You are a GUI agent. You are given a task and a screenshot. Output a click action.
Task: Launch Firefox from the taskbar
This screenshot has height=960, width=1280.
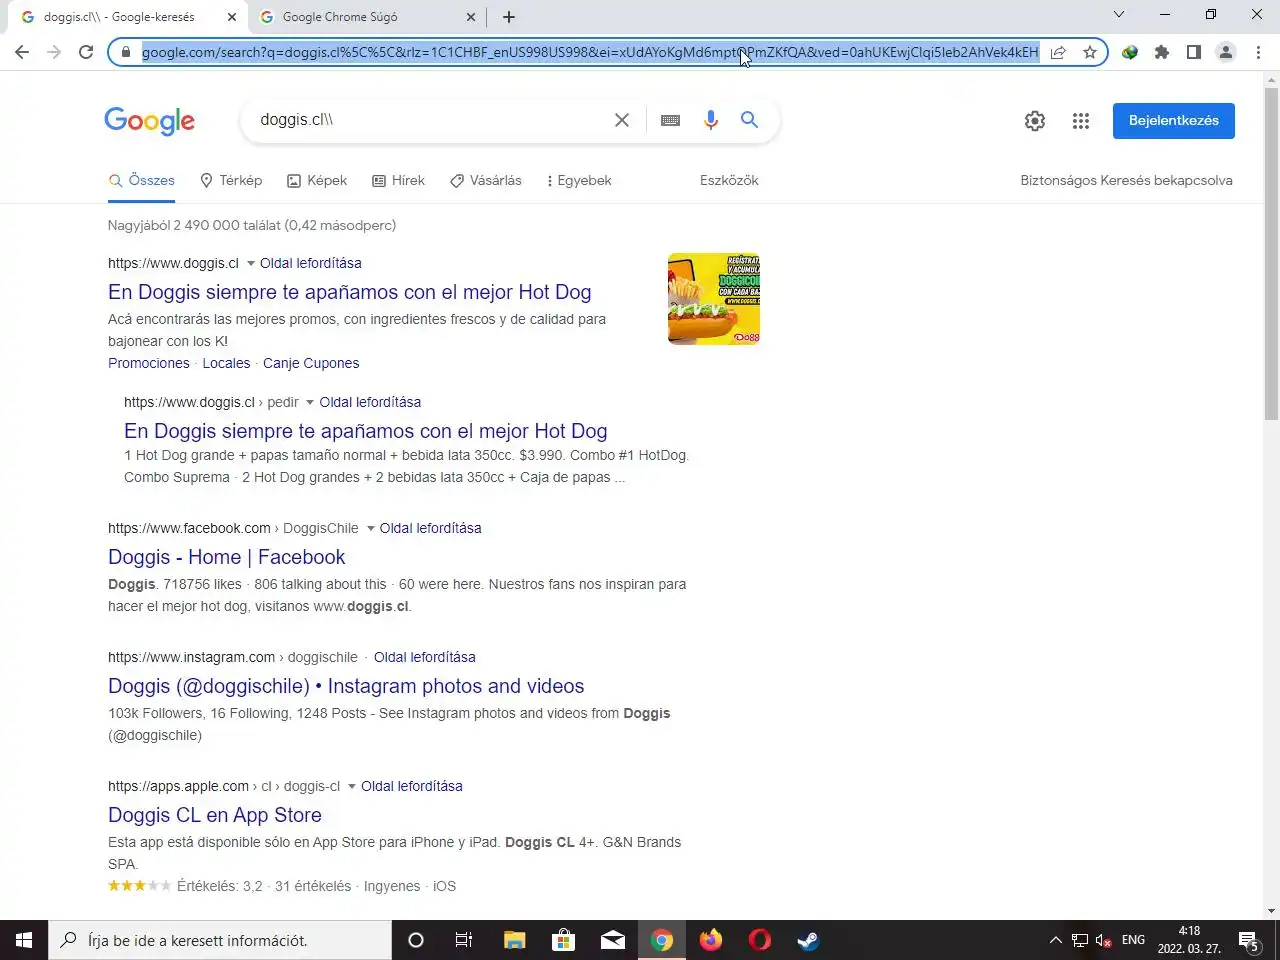click(x=711, y=940)
